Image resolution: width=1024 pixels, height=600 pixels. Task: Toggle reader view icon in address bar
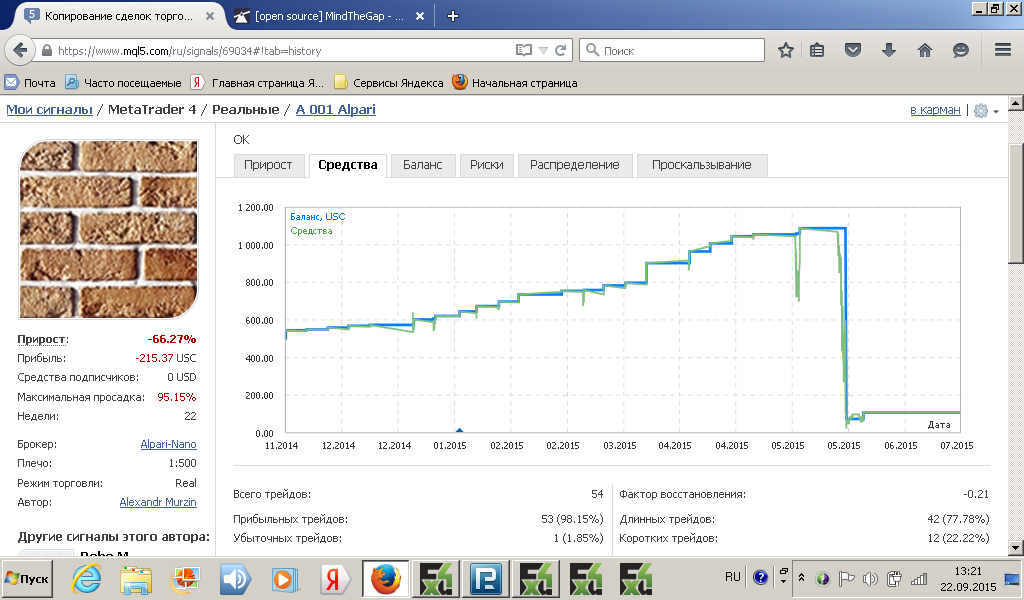click(x=524, y=50)
